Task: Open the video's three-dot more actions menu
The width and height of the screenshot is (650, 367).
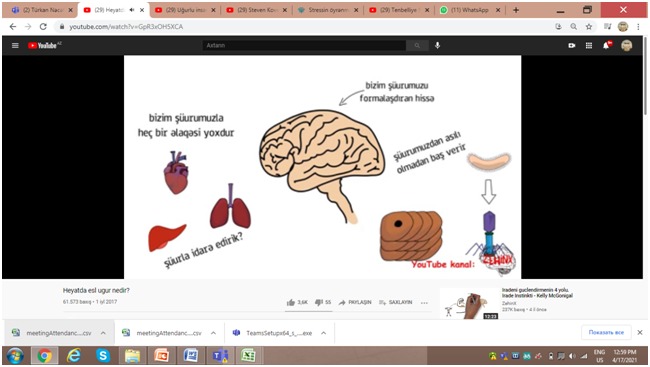Action: [x=424, y=303]
